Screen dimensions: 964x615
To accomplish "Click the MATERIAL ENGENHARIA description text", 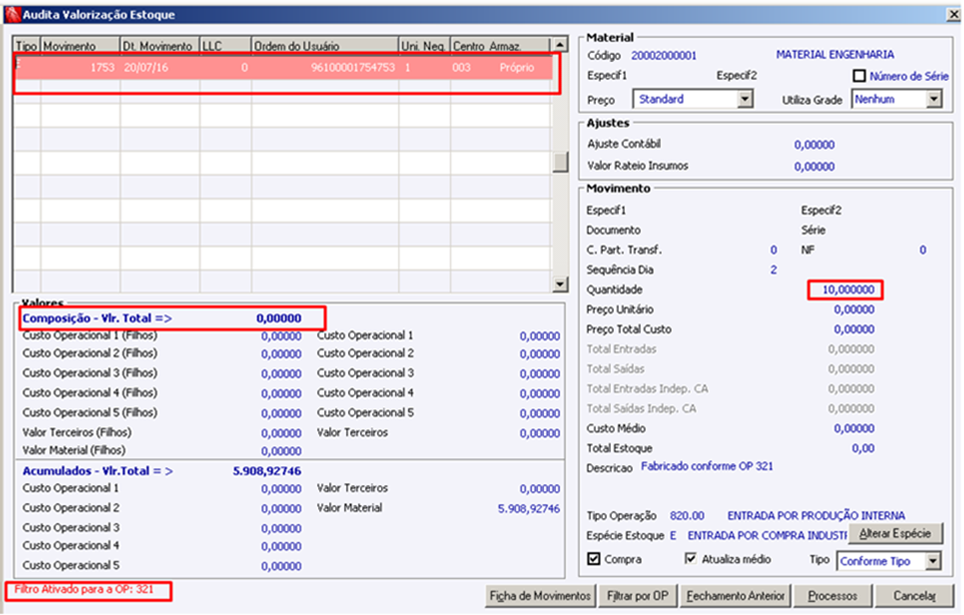I will click(x=835, y=54).
